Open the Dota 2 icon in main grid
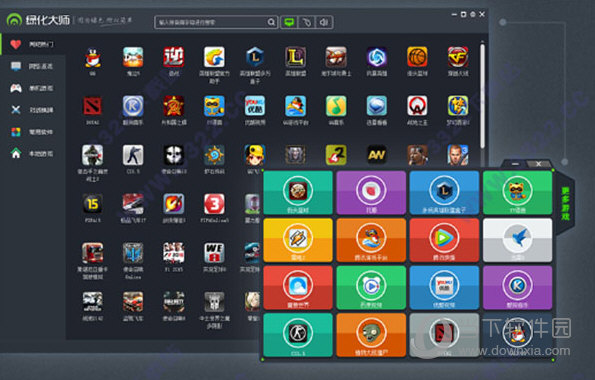Image resolution: width=595 pixels, height=380 pixels. [93, 106]
